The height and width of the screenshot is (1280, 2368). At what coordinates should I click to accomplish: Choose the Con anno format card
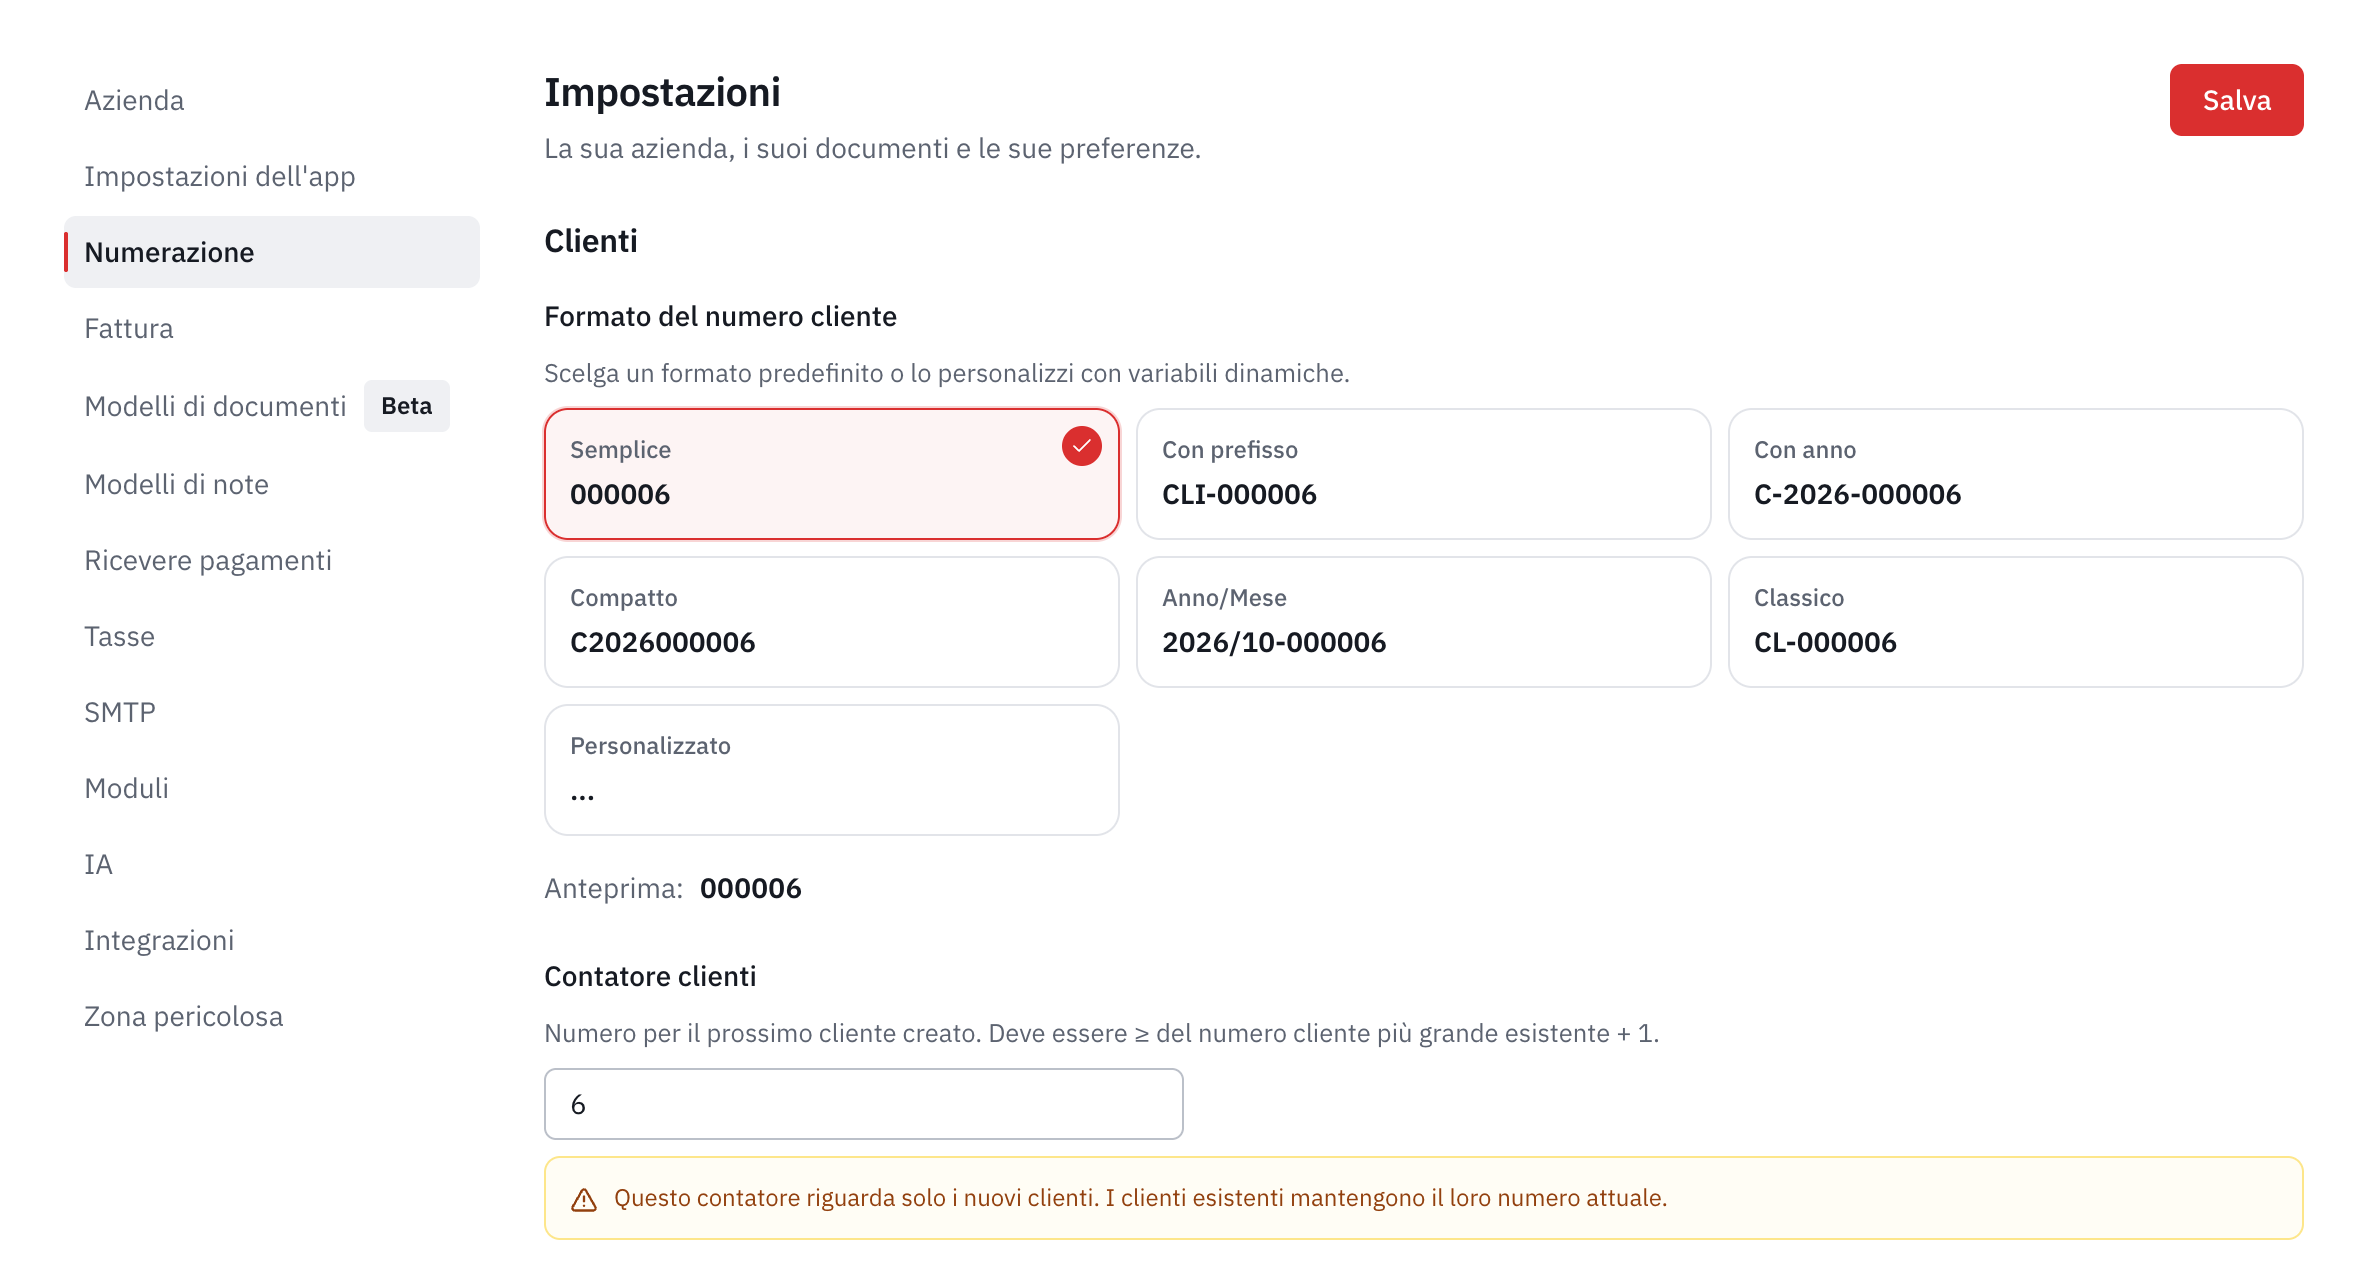pos(2015,474)
